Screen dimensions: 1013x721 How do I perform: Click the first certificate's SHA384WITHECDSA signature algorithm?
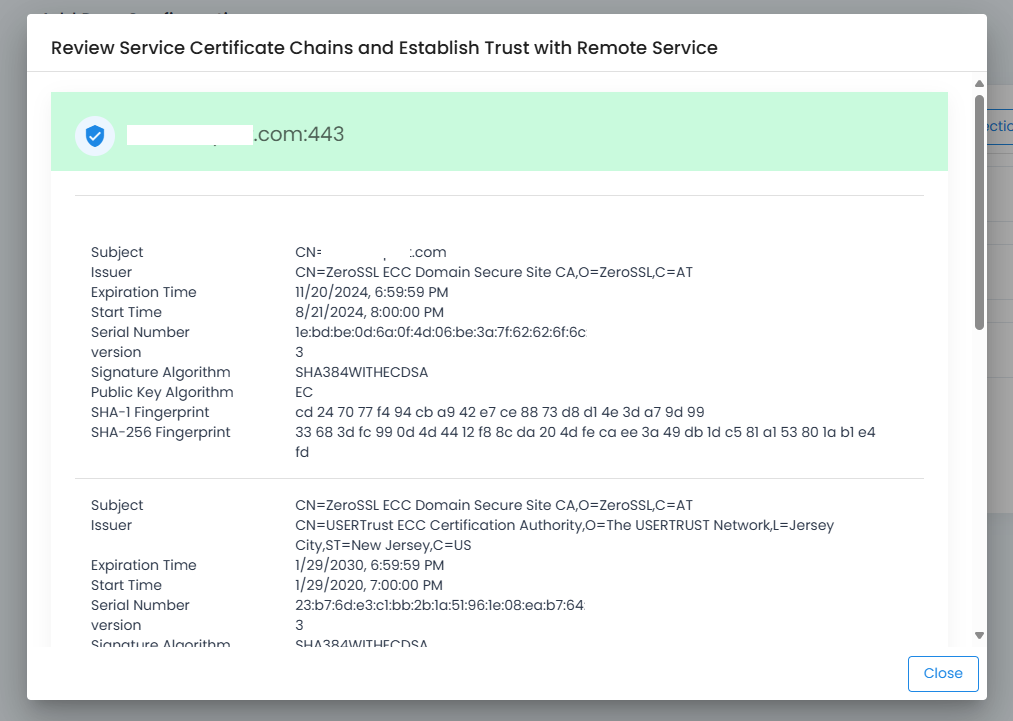361,372
